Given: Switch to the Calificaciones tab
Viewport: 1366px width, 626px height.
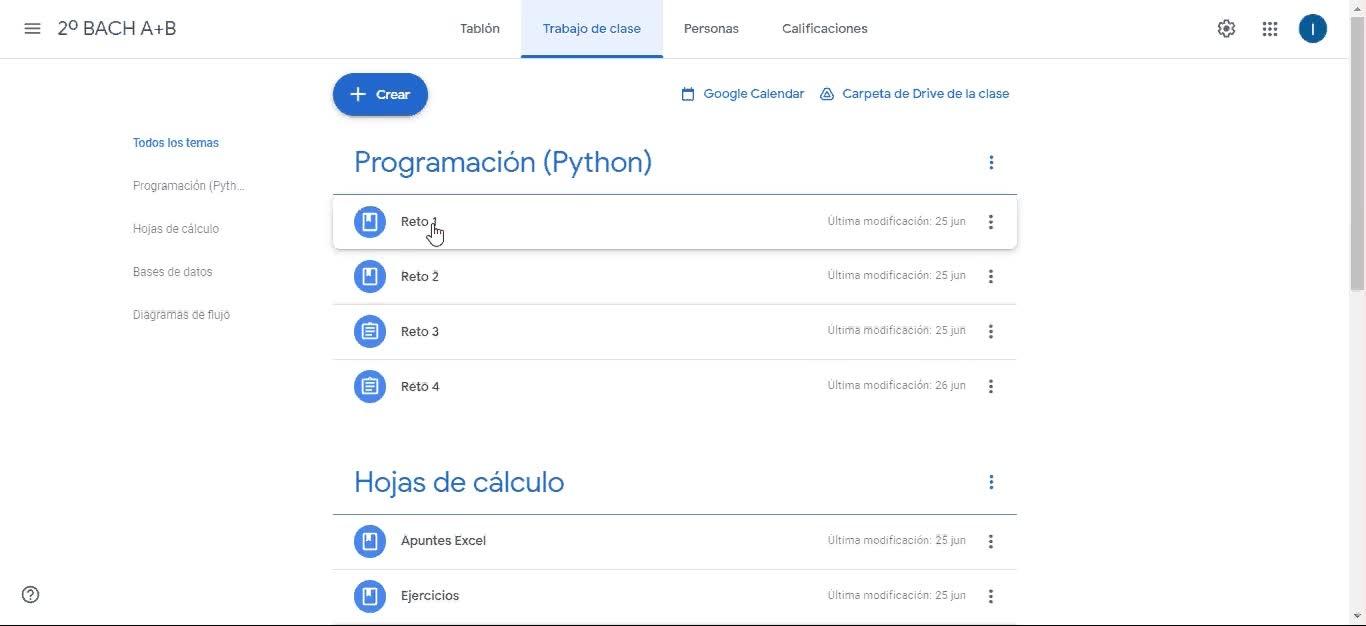Looking at the screenshot, I should [825, 29].
